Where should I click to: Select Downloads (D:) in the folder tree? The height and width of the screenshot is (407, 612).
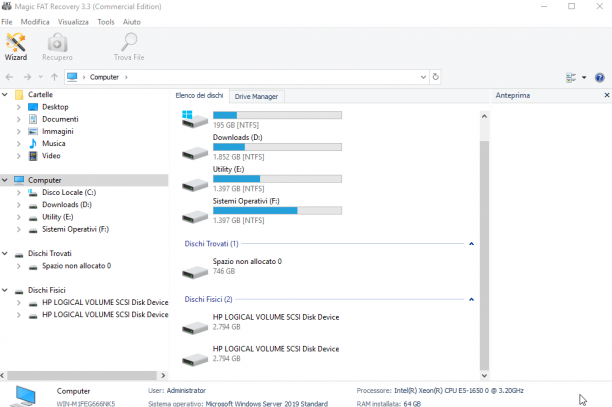pos(67,204)
